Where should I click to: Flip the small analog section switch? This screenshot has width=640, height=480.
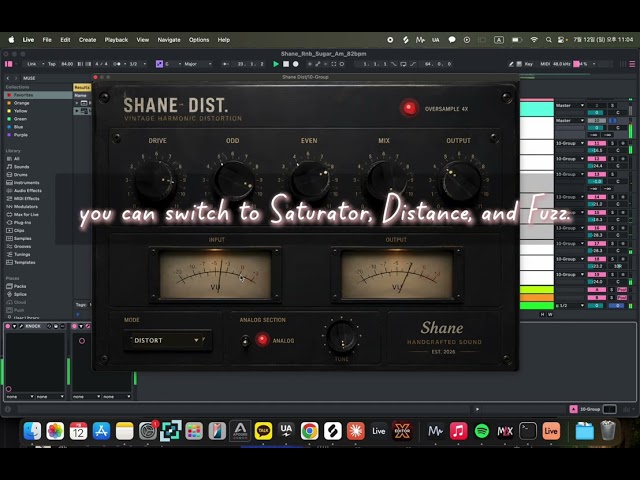coord(245,340)
